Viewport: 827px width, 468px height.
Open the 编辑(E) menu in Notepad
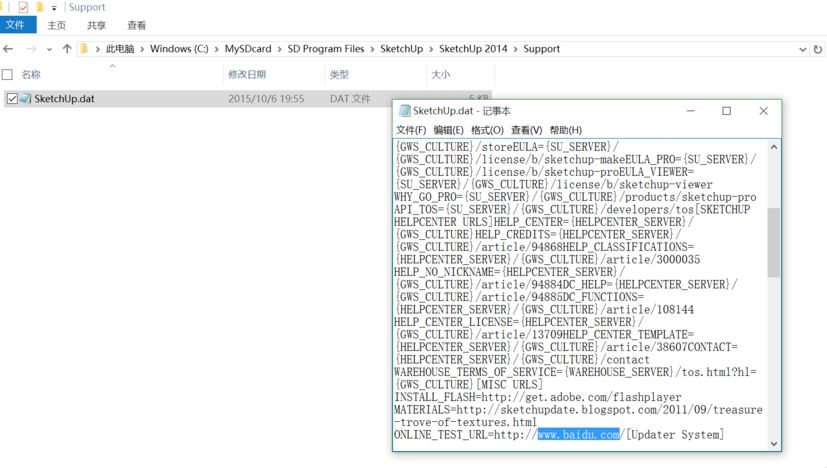[x=448, y=130]
